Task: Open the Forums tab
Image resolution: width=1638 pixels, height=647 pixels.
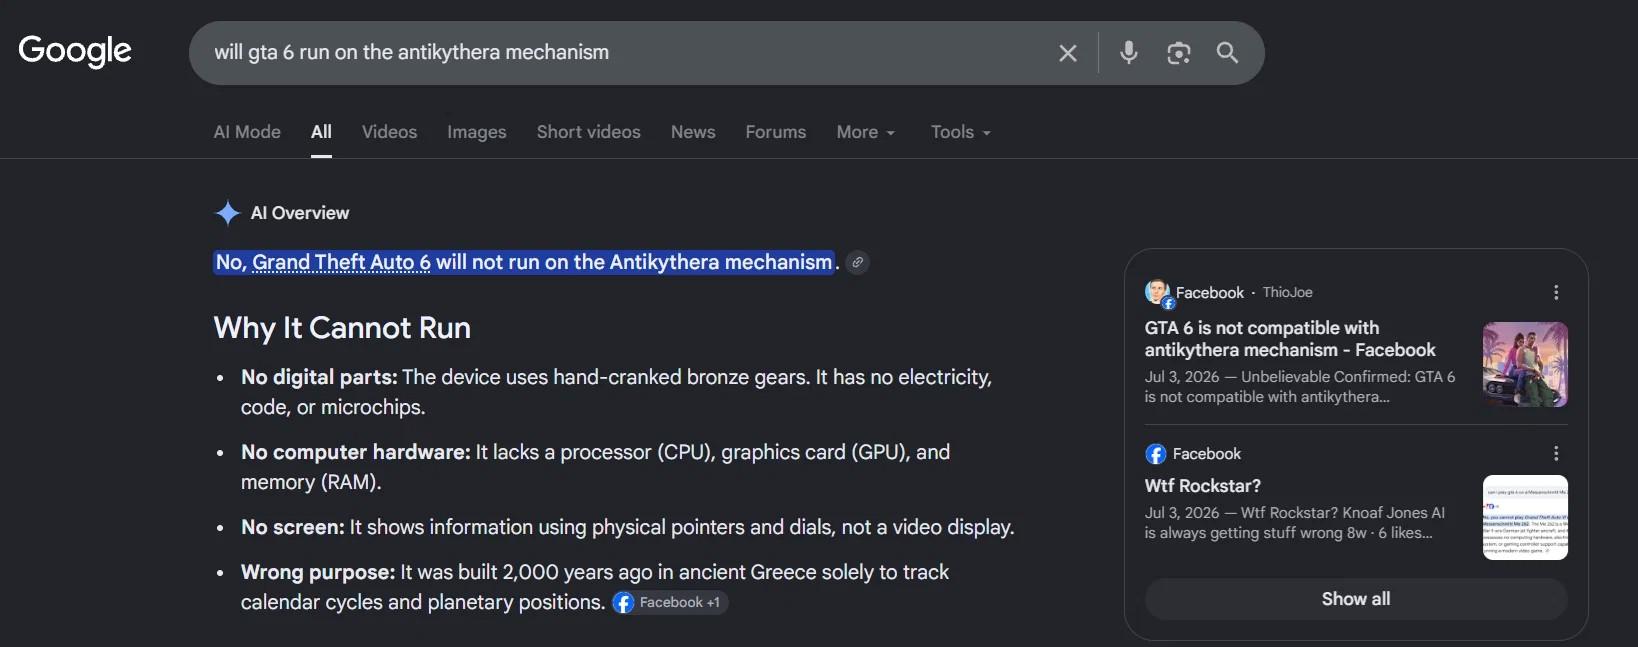Action: (776, 132)
